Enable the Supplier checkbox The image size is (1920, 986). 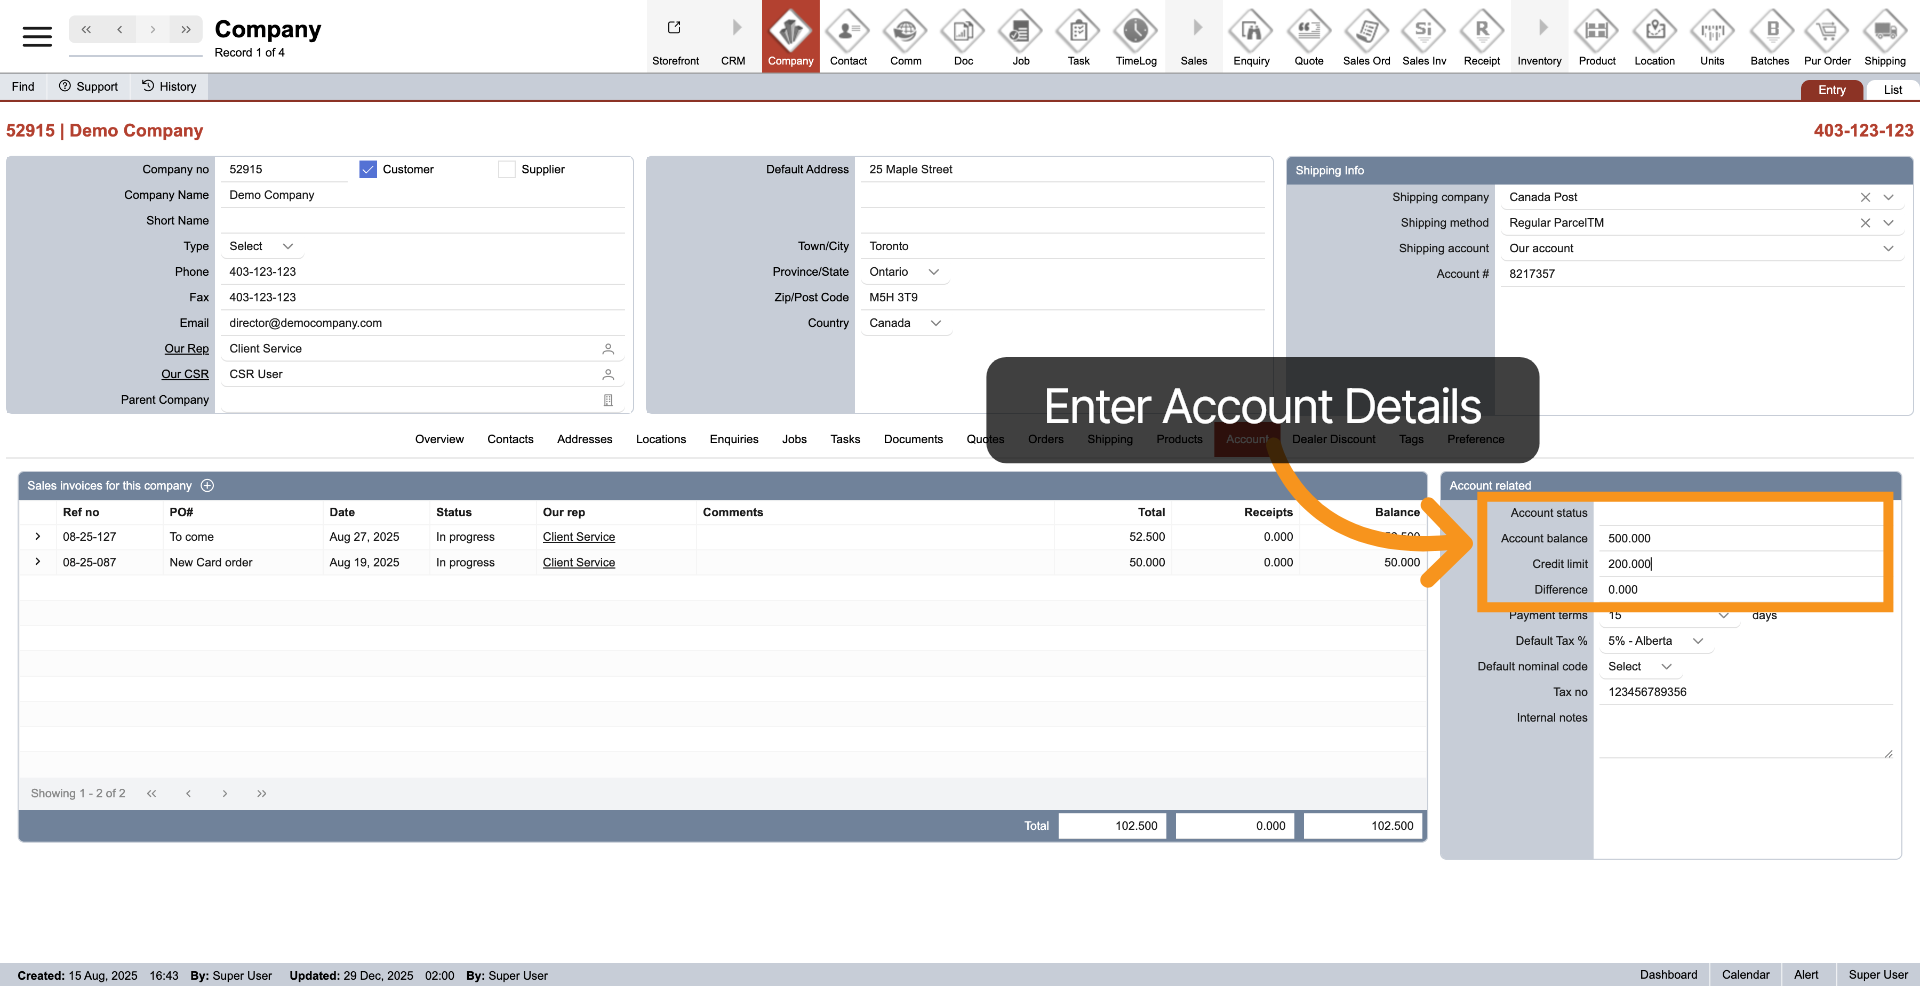(507, 170)
